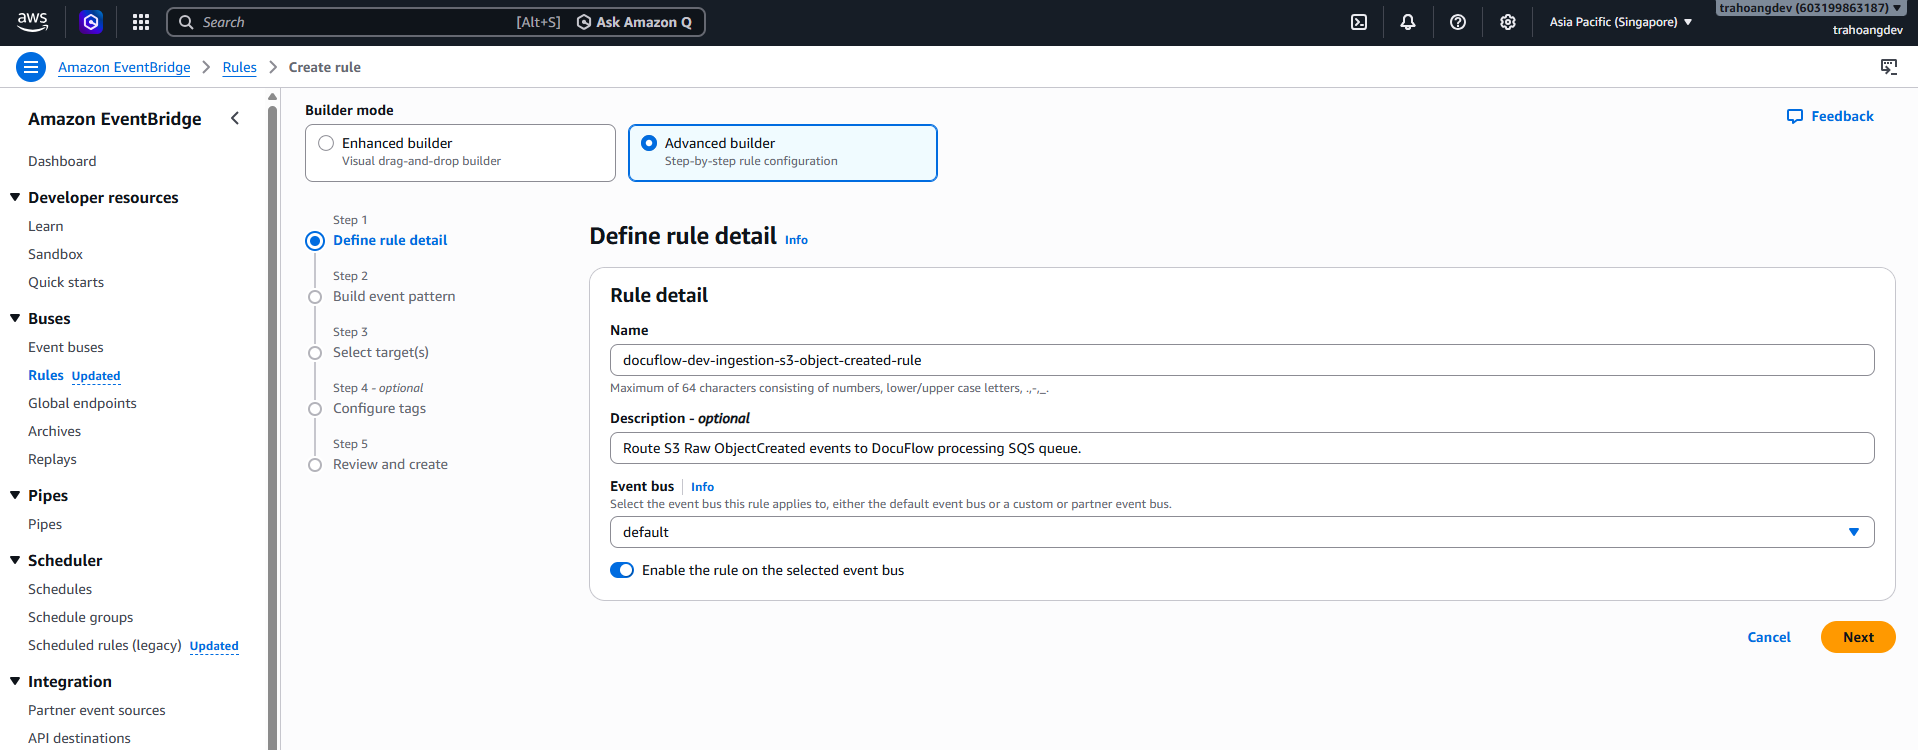Open Schedule groups in the sidebar

pyautogui.click(x=81, y=617)
